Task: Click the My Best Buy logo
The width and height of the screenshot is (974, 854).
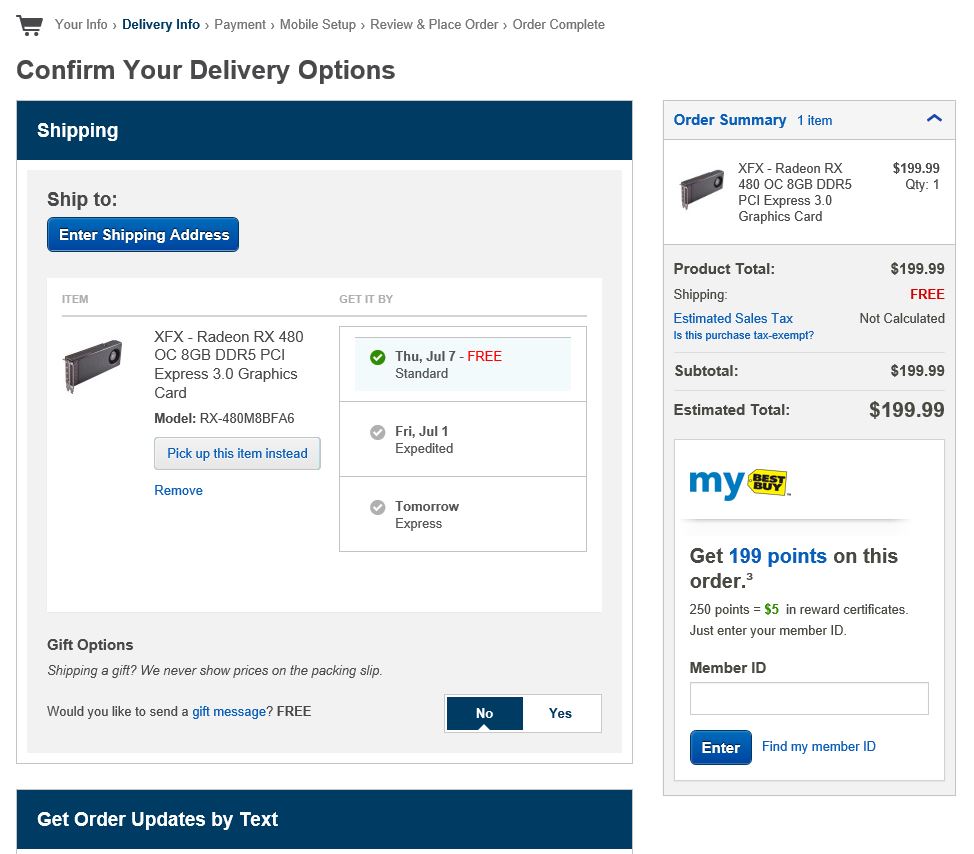Action: (x=739, y=484)
